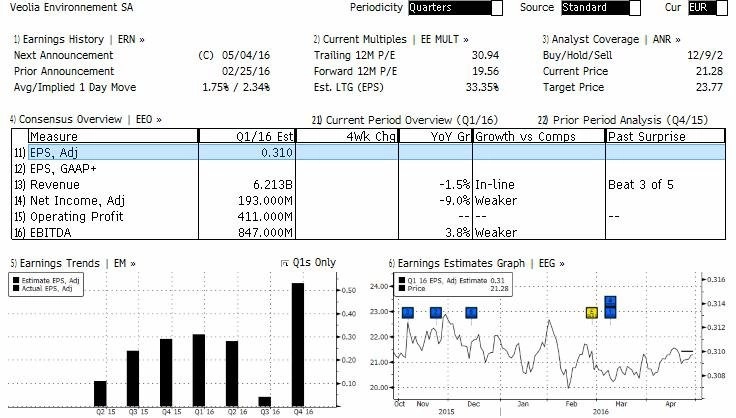The width and height of the screenshot is (736, 418).
Task: Click the blue event marker above November on the graph
Action: point(436,312)
